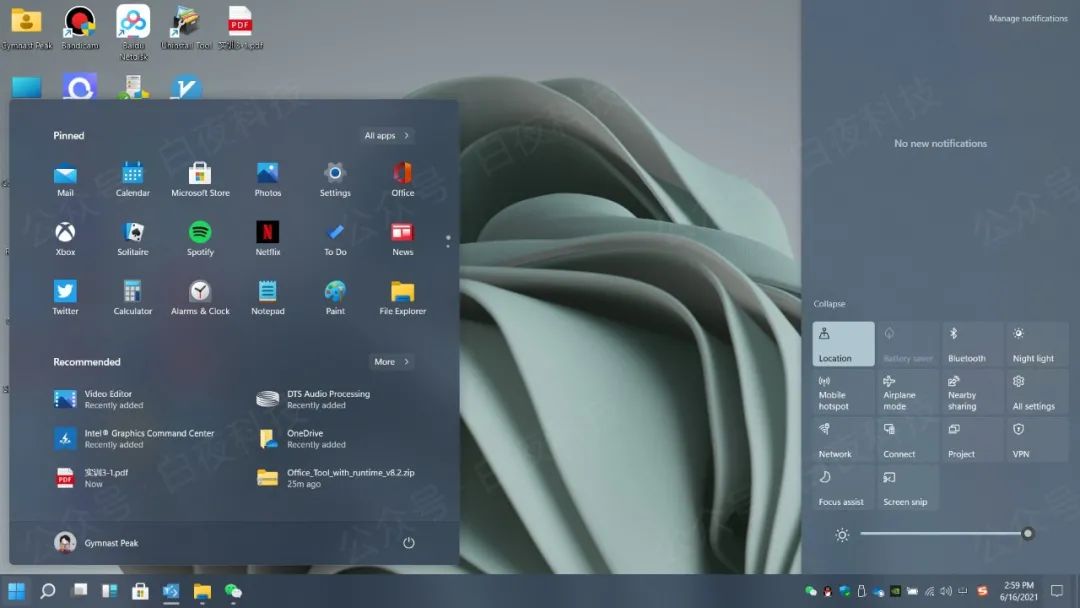This screenshot has height=608, width=1080.
Task: Turn off the Location quick setting
Action: (x=841, y=343)
